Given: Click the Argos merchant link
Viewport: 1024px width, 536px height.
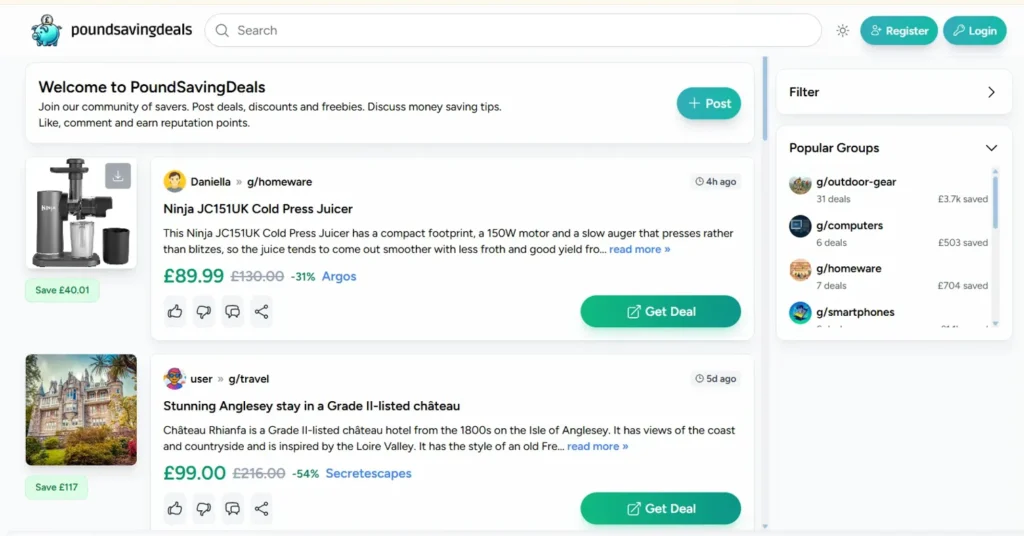Looking at the screenshot, I should pyautogui.click(x=339, y=276).
